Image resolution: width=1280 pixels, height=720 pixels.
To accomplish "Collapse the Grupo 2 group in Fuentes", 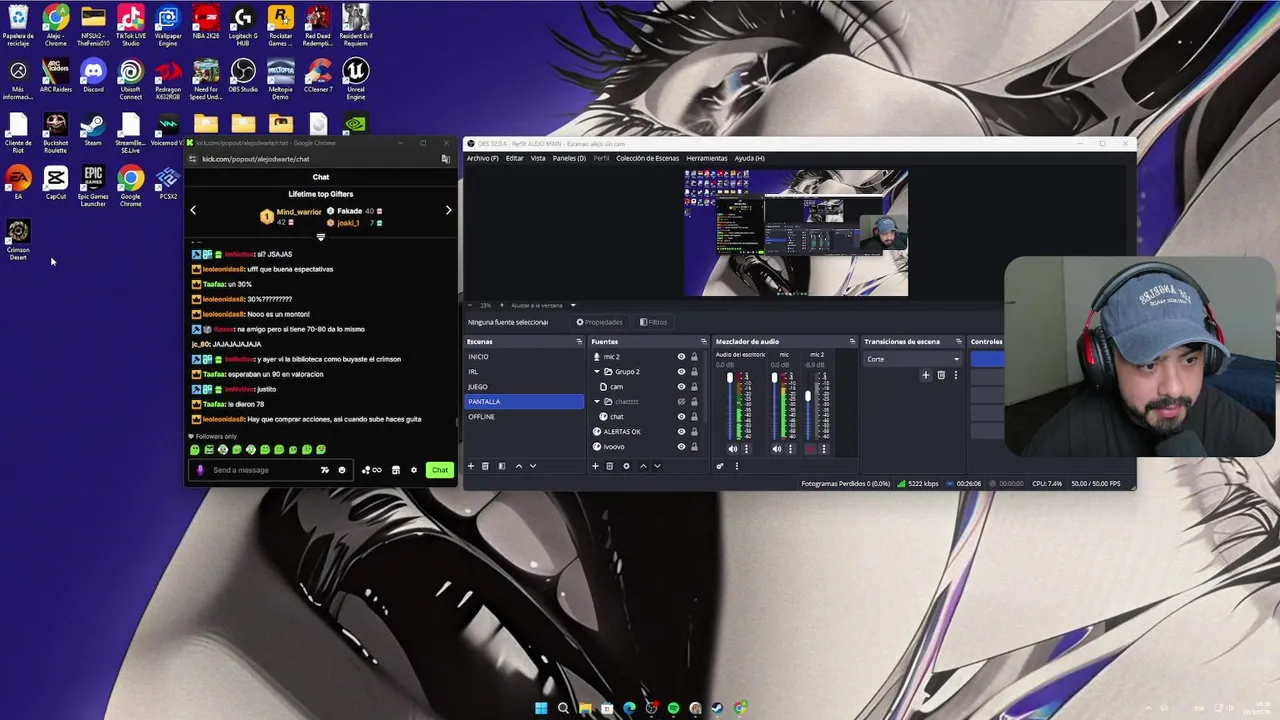I will (597, 372).
